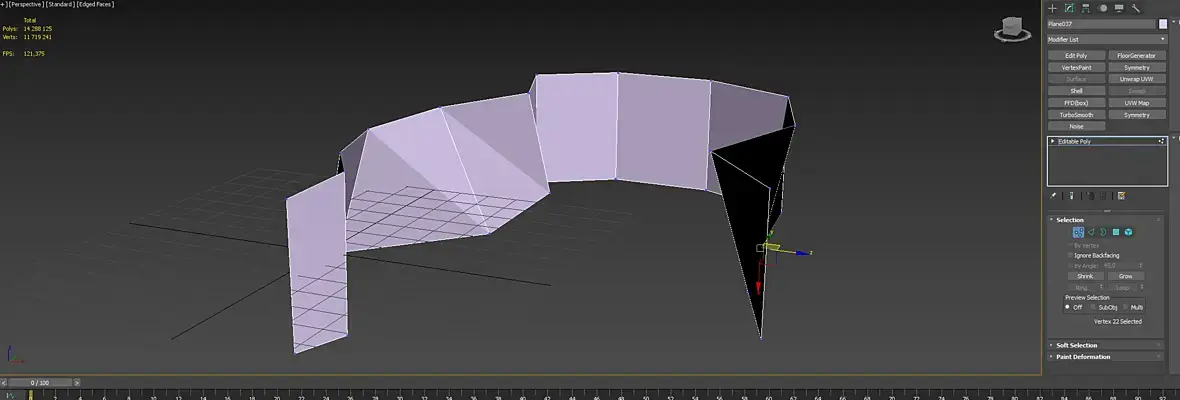Toggle By Vertex checkbox
The height and width of the screenshot is (400, 1180).
pos(1071,245)
